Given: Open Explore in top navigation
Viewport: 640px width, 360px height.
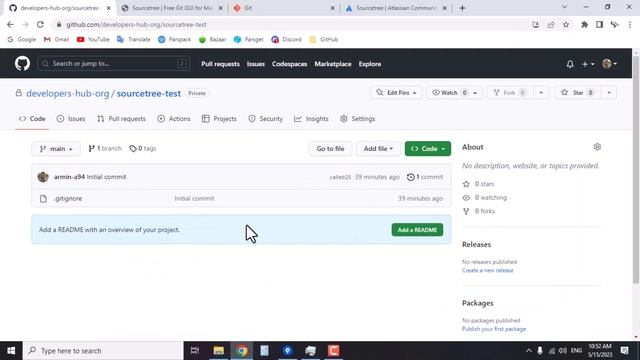Looking at the screenshot, I should coord(370,64).
